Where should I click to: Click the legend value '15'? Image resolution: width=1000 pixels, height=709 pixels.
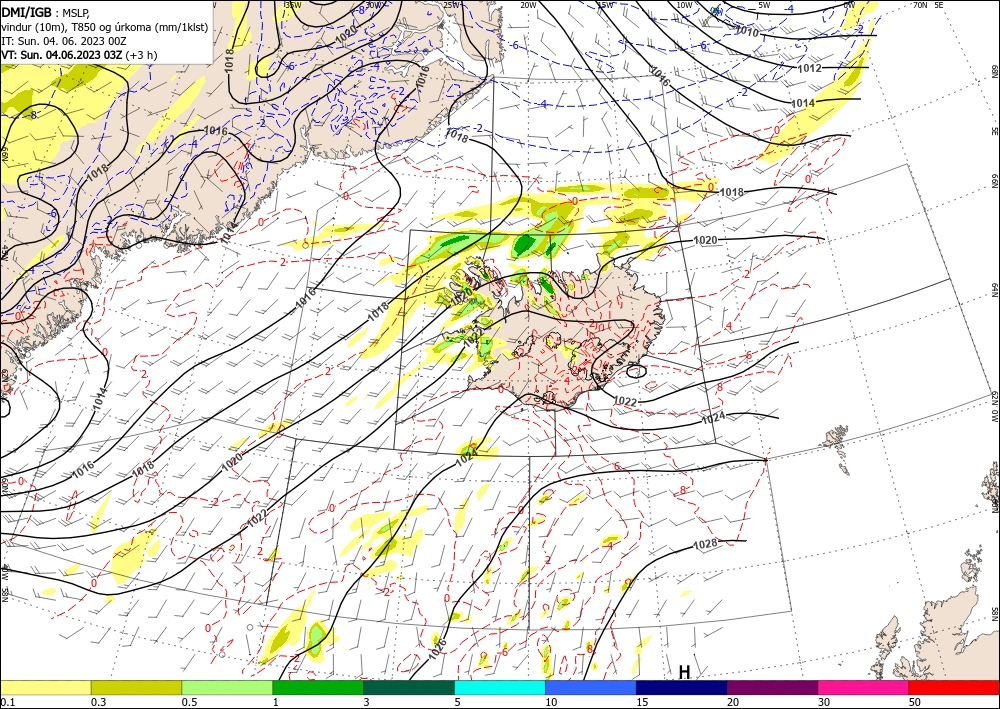642,702
